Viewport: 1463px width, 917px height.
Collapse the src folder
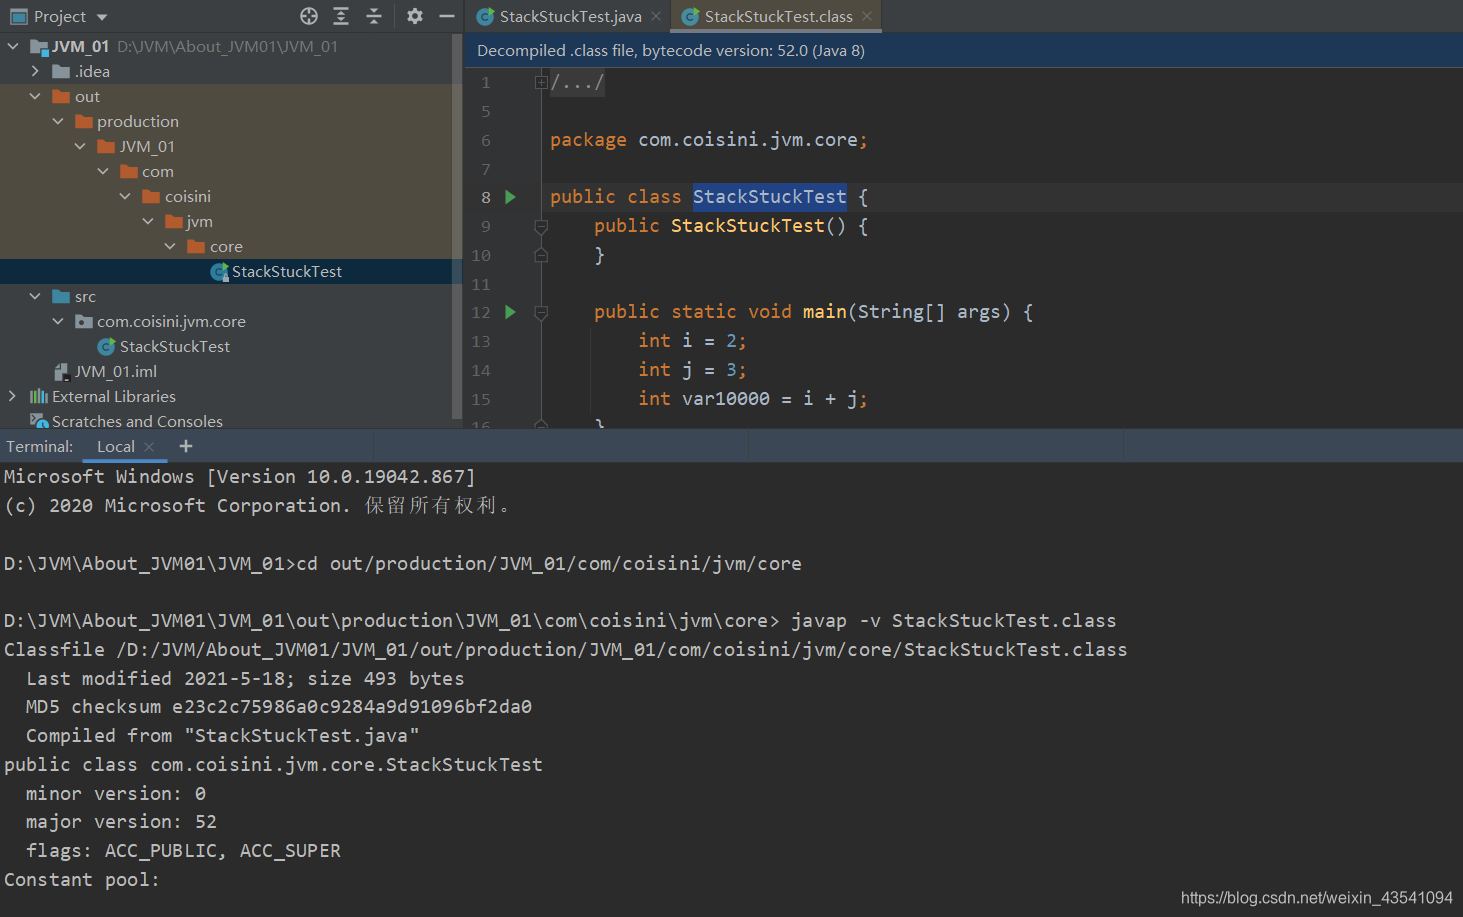35,296
